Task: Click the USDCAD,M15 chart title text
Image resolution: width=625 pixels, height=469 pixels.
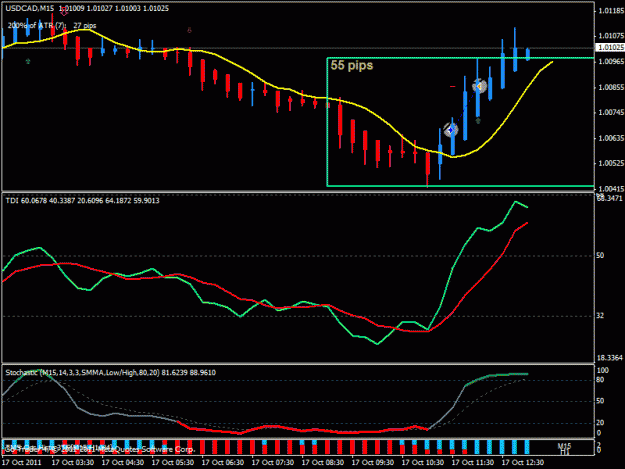Action: pos(30,8)
